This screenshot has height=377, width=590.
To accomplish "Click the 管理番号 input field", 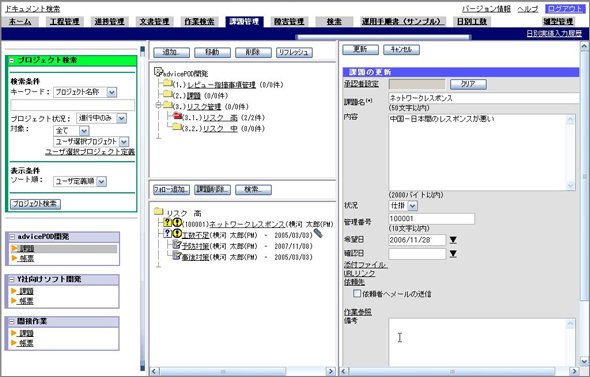I will (431, 219).
